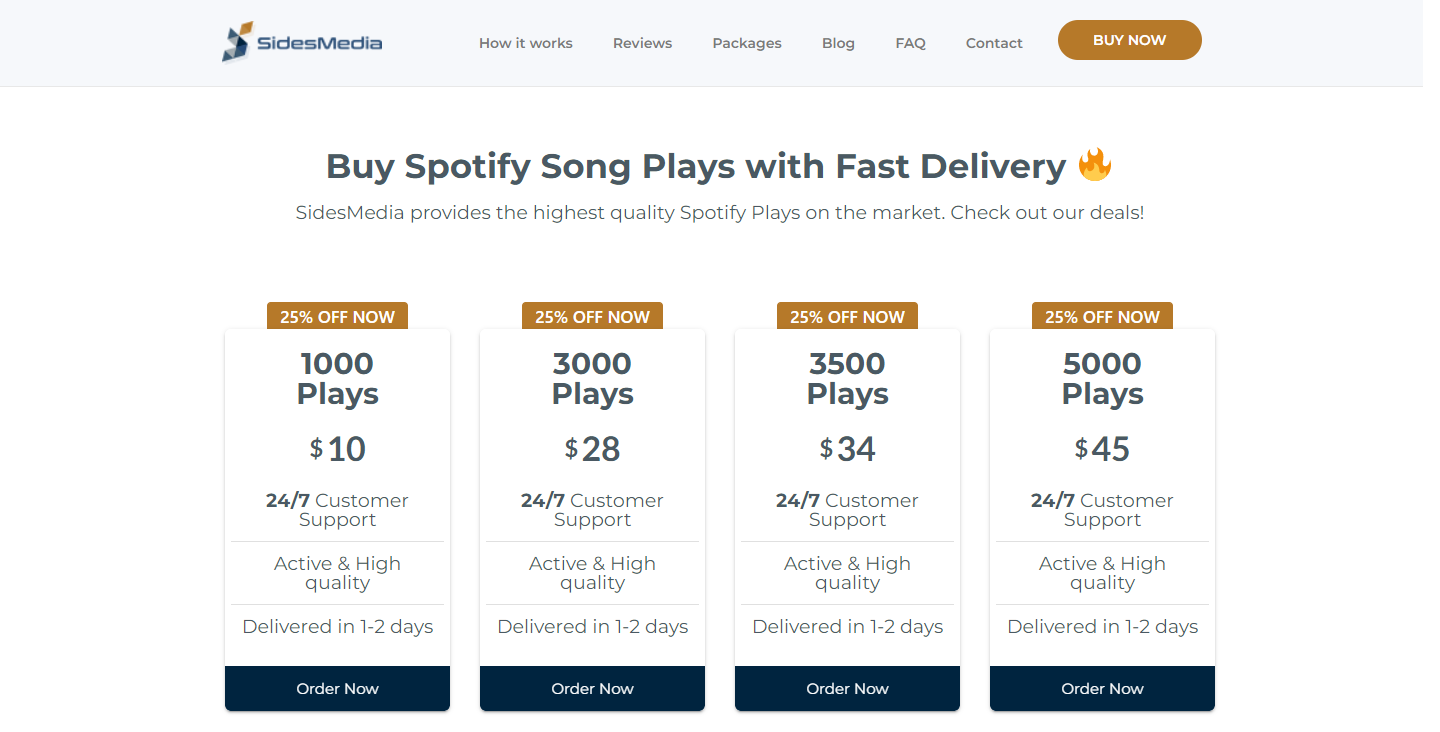
Task: Click the 25% OFF badge above 5000 Plays
Action: (x=1102, y=316)
